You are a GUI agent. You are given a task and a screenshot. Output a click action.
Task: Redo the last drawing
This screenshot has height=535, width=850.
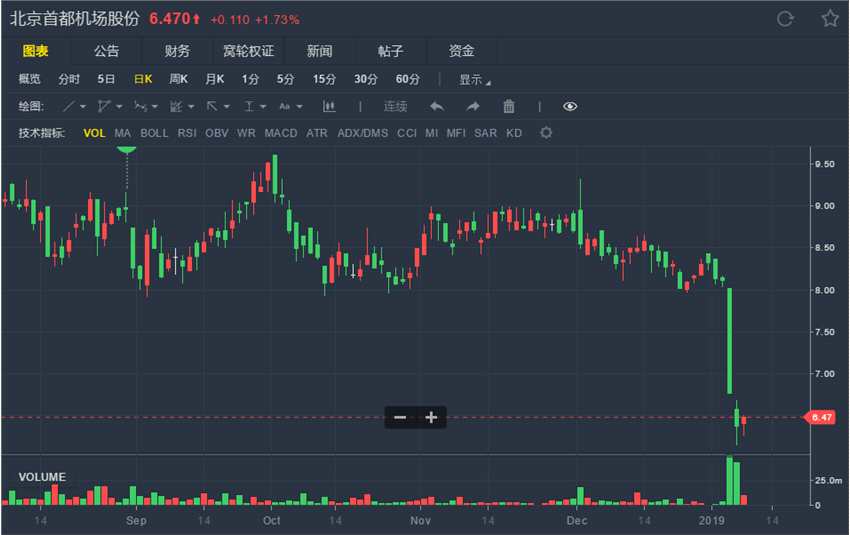coord(473,106)
